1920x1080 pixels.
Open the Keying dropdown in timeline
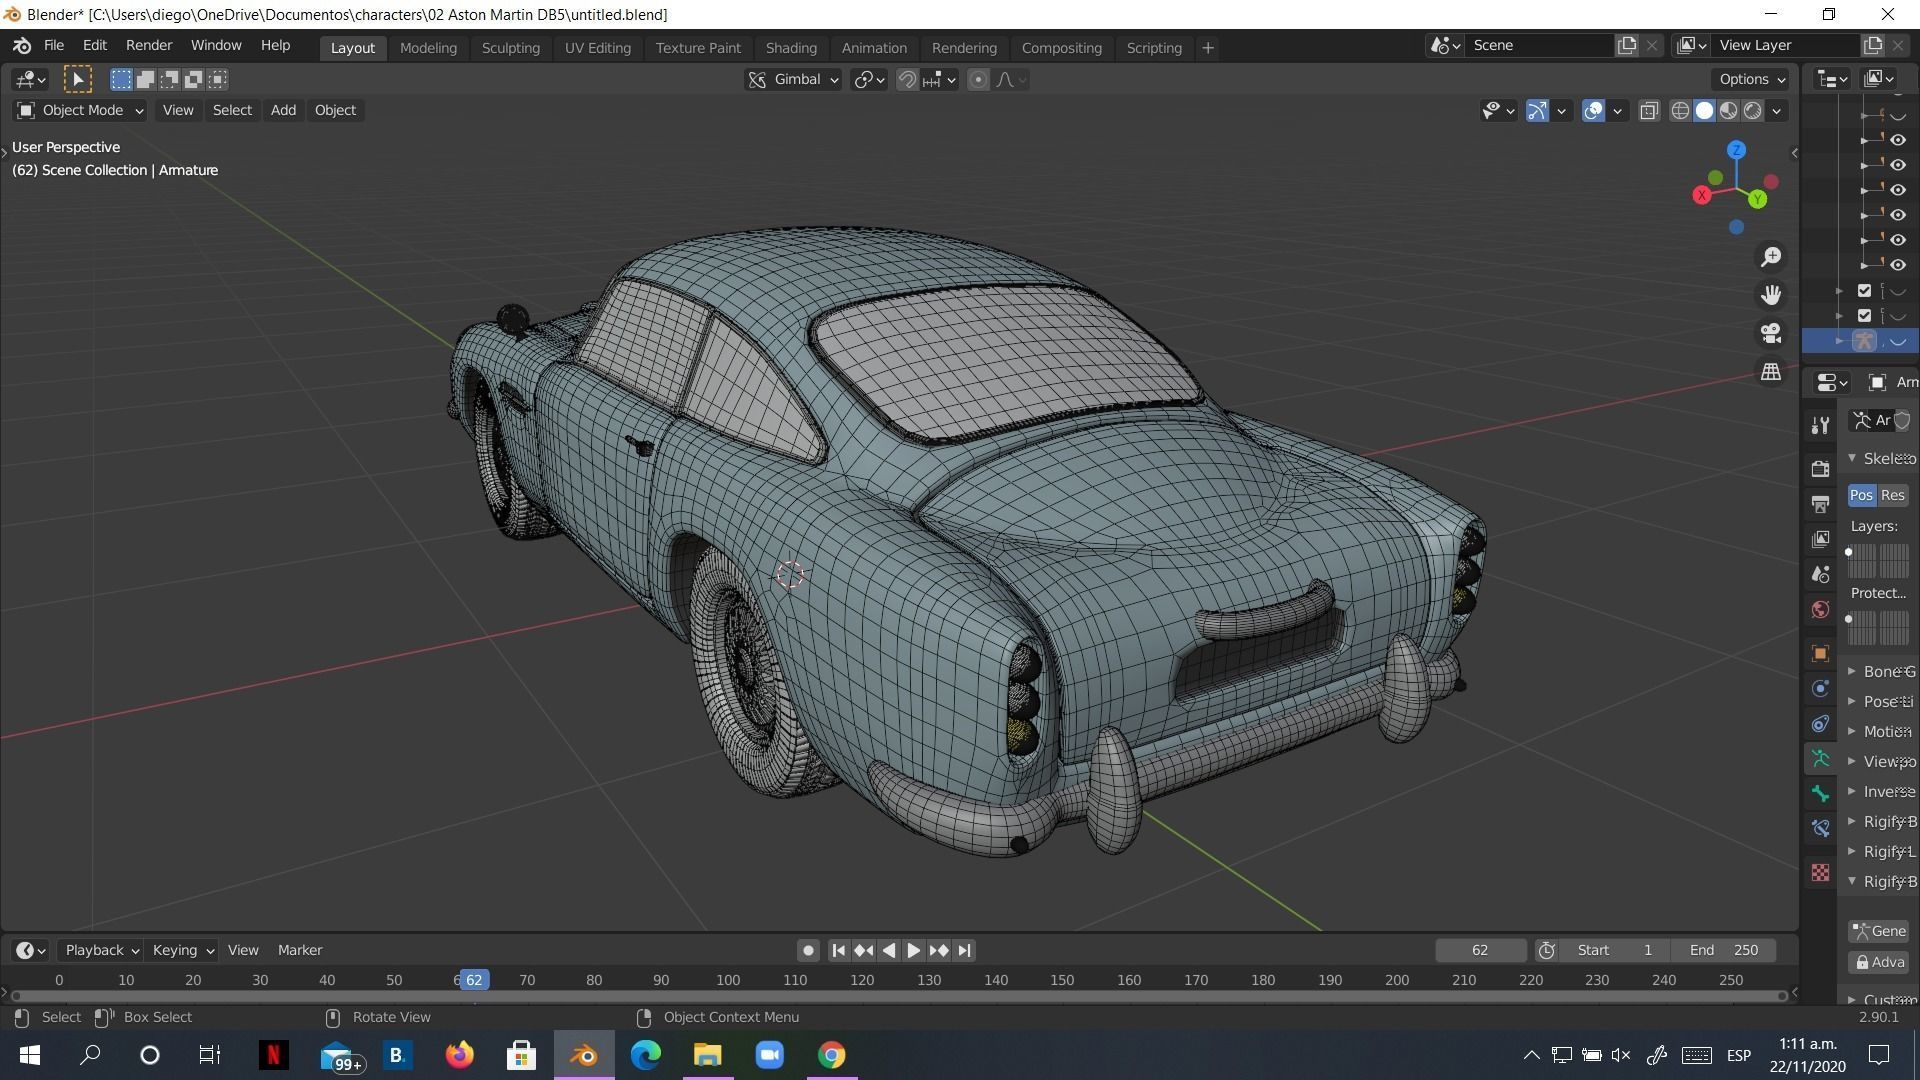coord(182,950)
